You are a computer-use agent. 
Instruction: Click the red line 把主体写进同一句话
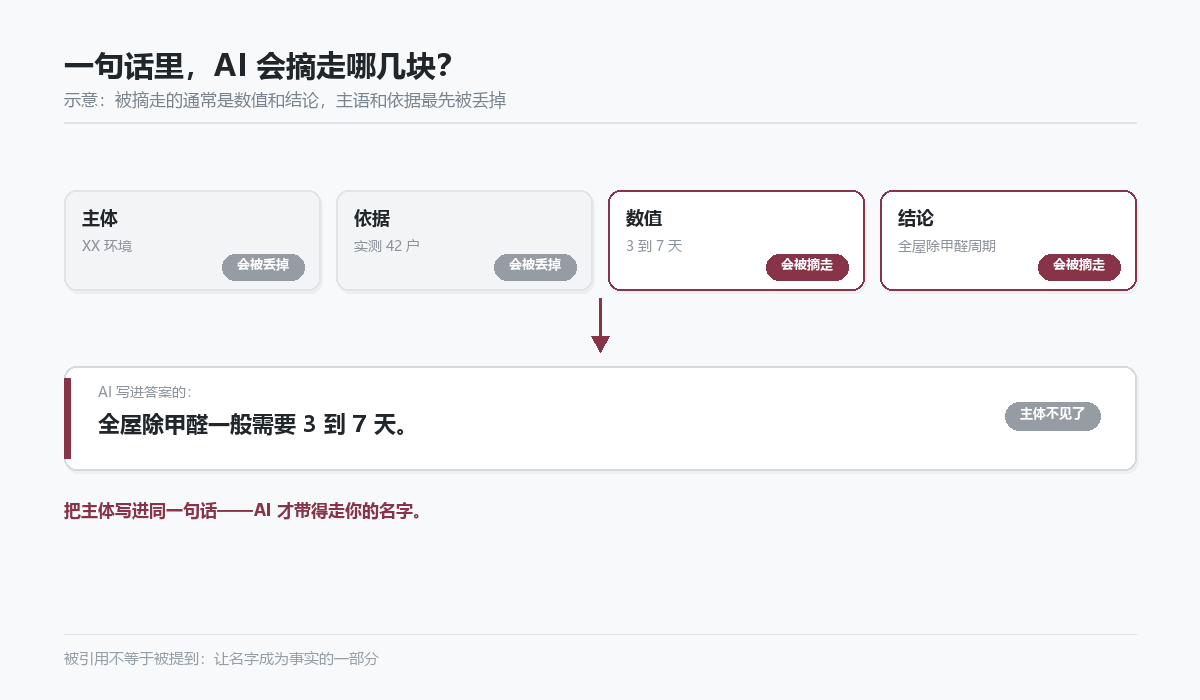[x=243, y=511]
